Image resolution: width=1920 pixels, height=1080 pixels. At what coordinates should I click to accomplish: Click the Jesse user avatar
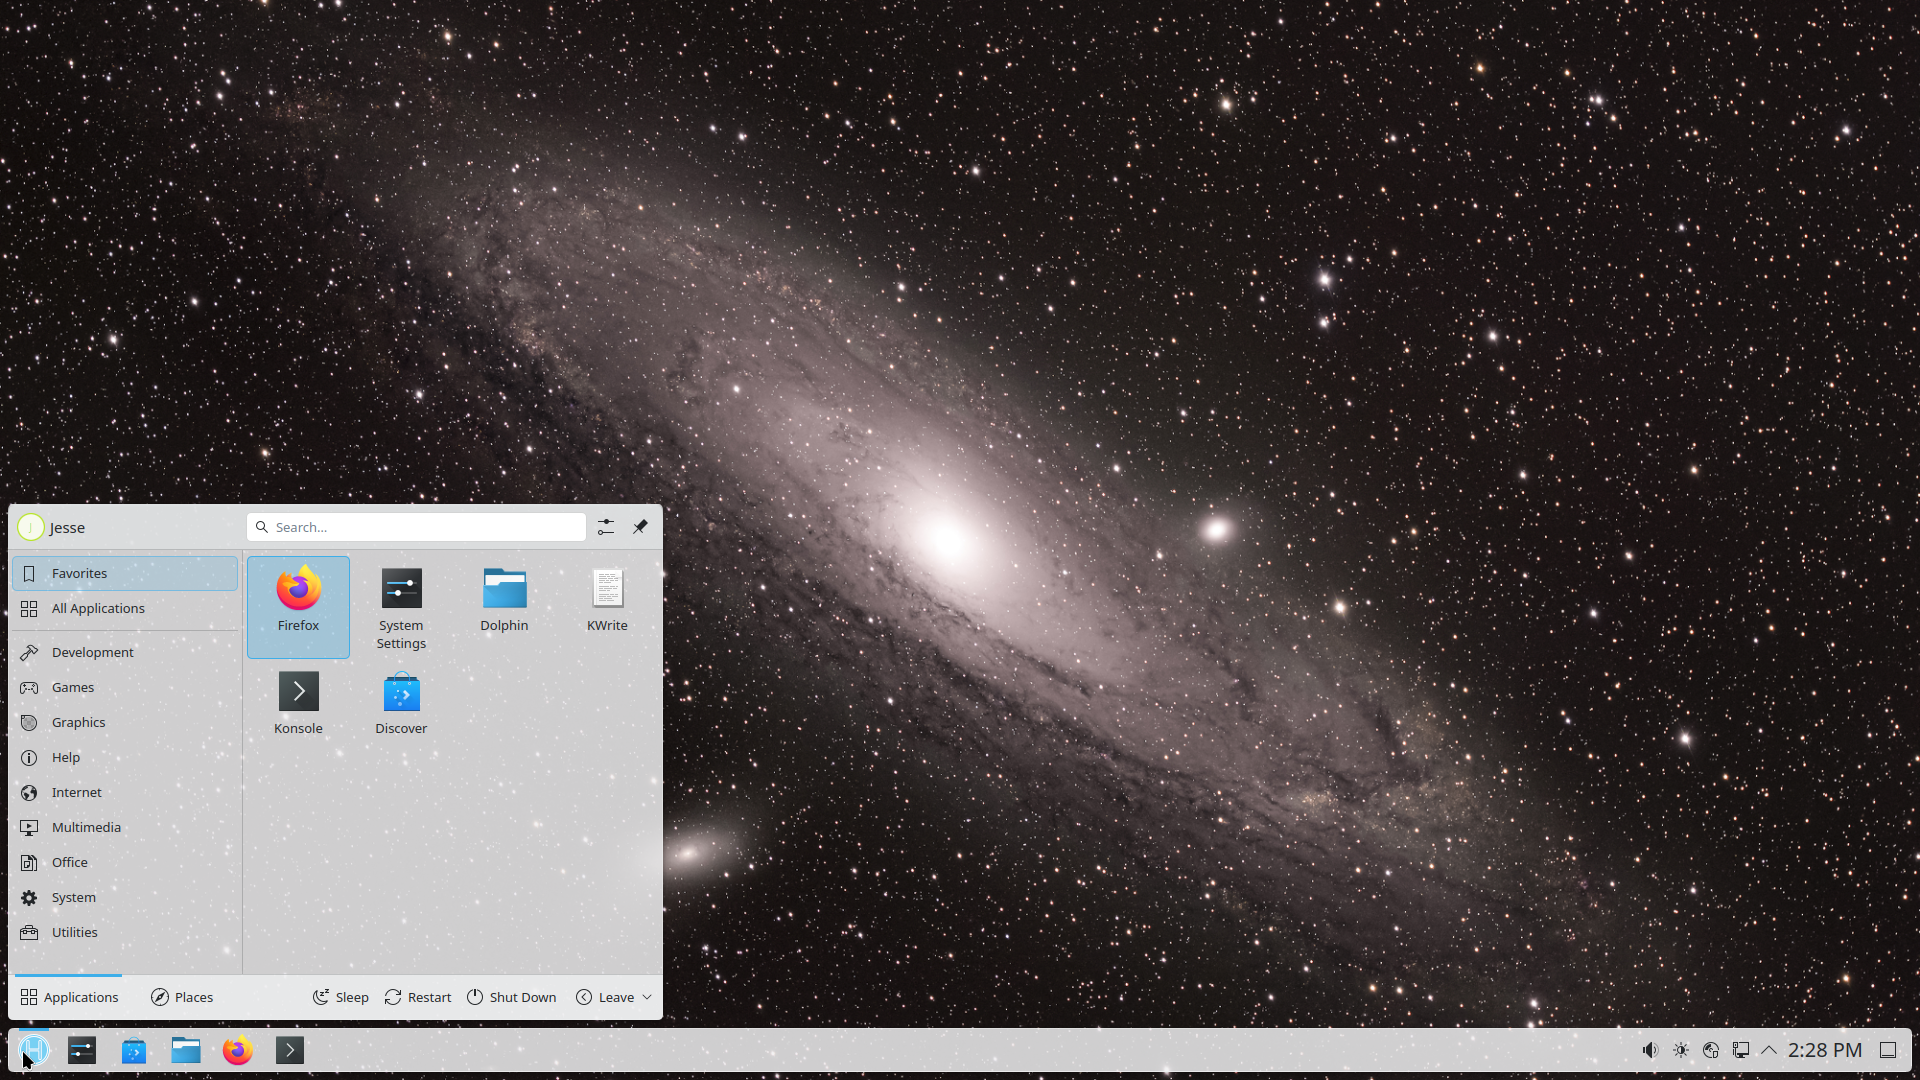click(31, 527)
